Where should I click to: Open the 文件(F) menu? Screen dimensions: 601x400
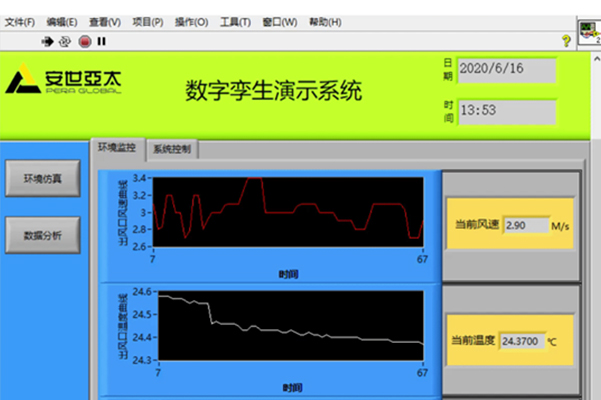tap(20, 22)
